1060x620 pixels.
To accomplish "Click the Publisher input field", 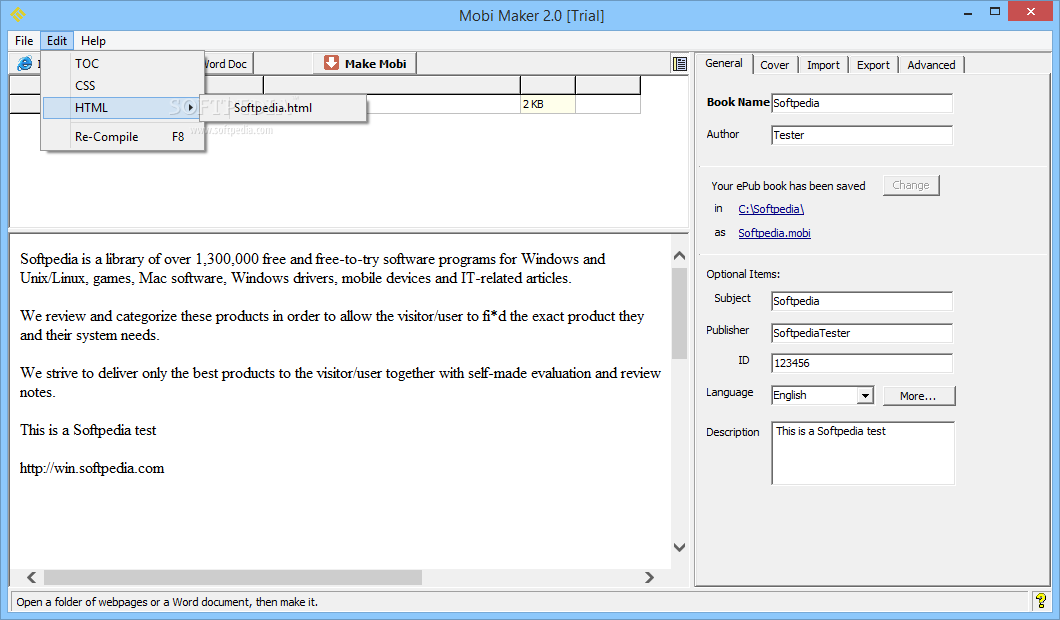I will [862, 333].
